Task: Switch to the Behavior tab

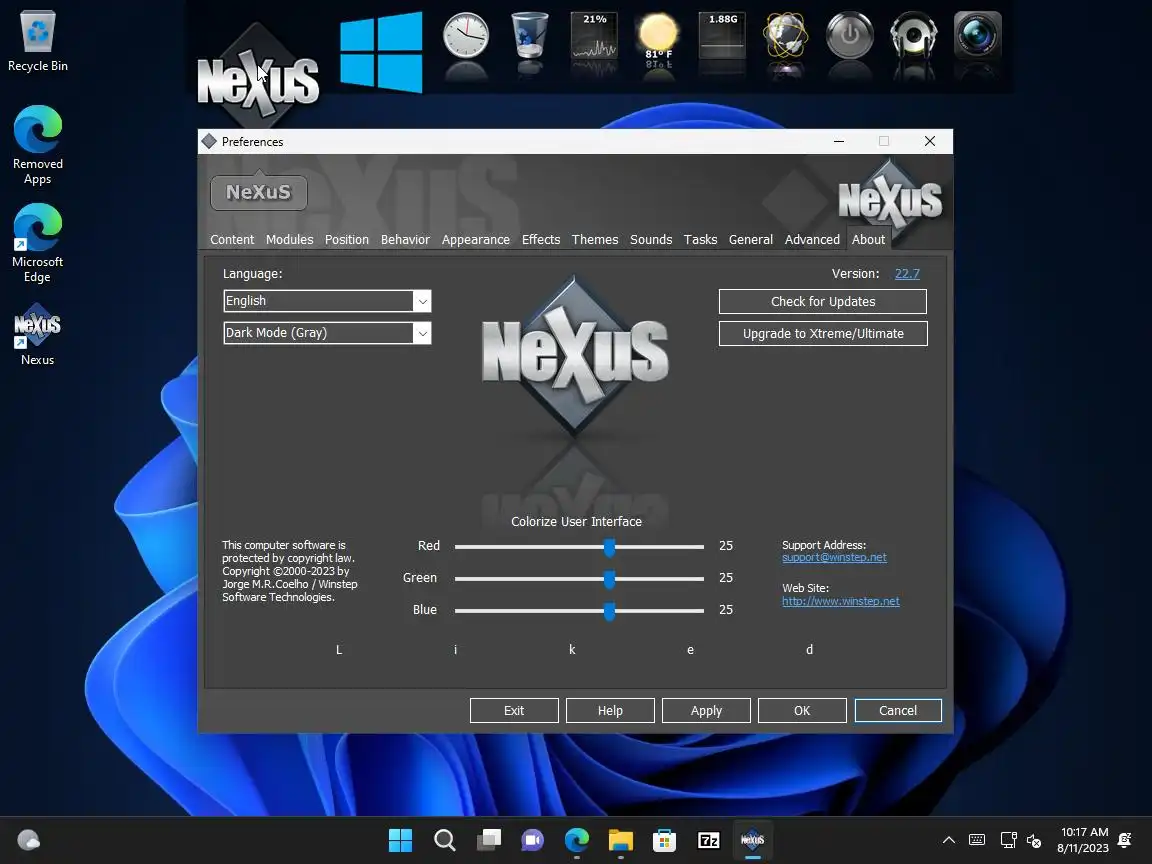Action: (x=405, y=240)
